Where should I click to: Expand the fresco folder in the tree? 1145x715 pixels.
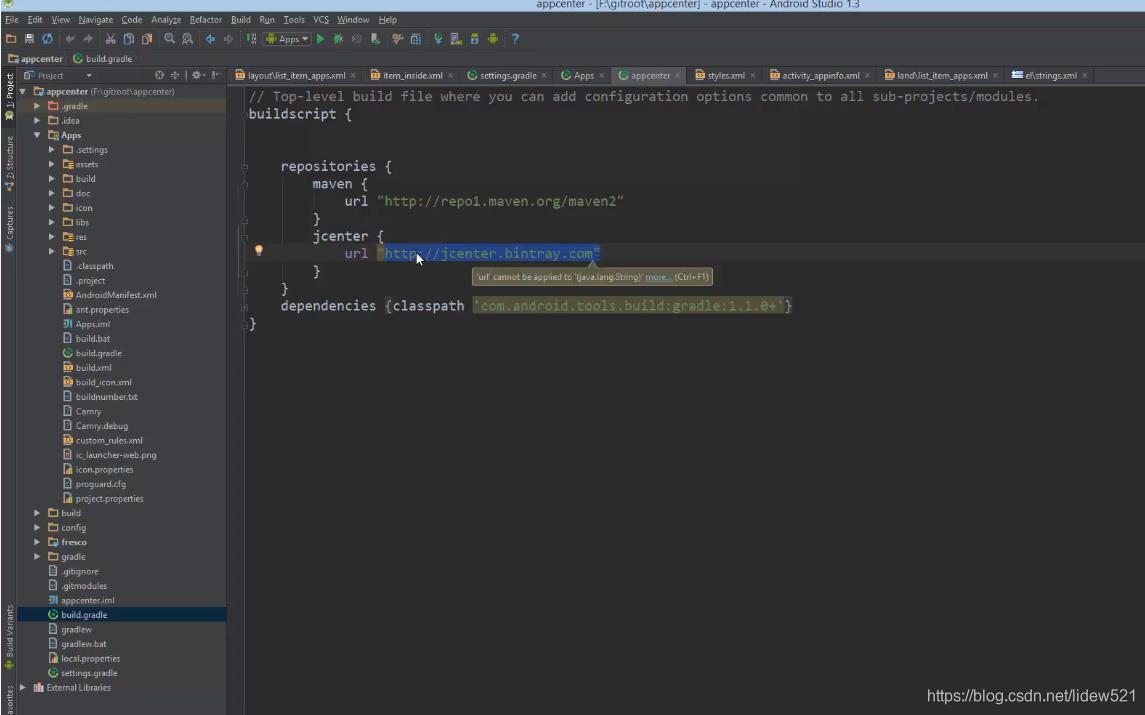pos(37,542)
